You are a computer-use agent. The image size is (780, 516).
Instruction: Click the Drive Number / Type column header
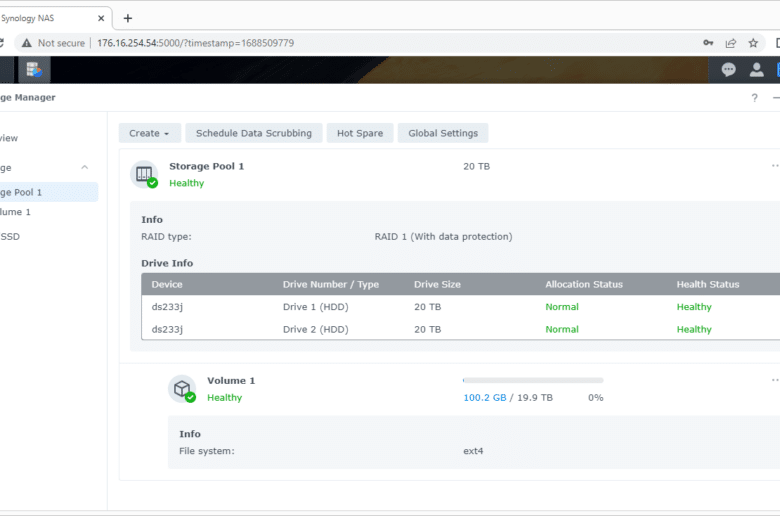click(x=331, y=285)
